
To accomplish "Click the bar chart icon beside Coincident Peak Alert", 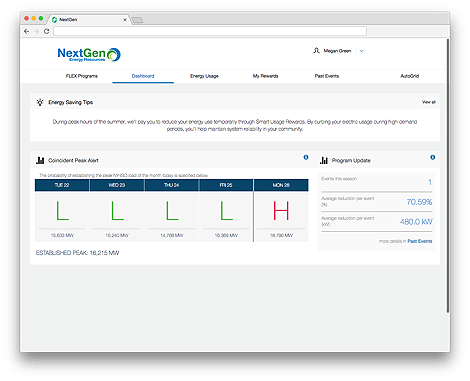I will pyautogui.click(x=40, y=160).
